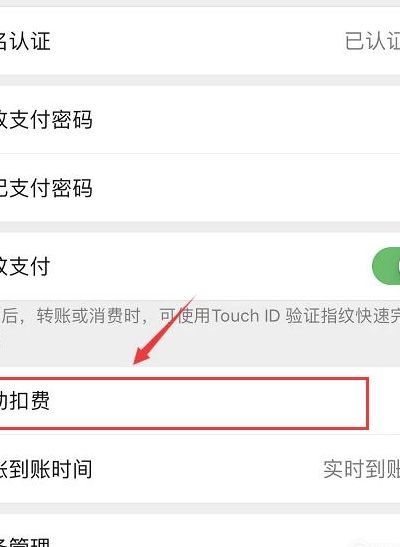Tap the 实时到账 real-time arrival value
400x547 pixels.
click(x=362, y=469)
